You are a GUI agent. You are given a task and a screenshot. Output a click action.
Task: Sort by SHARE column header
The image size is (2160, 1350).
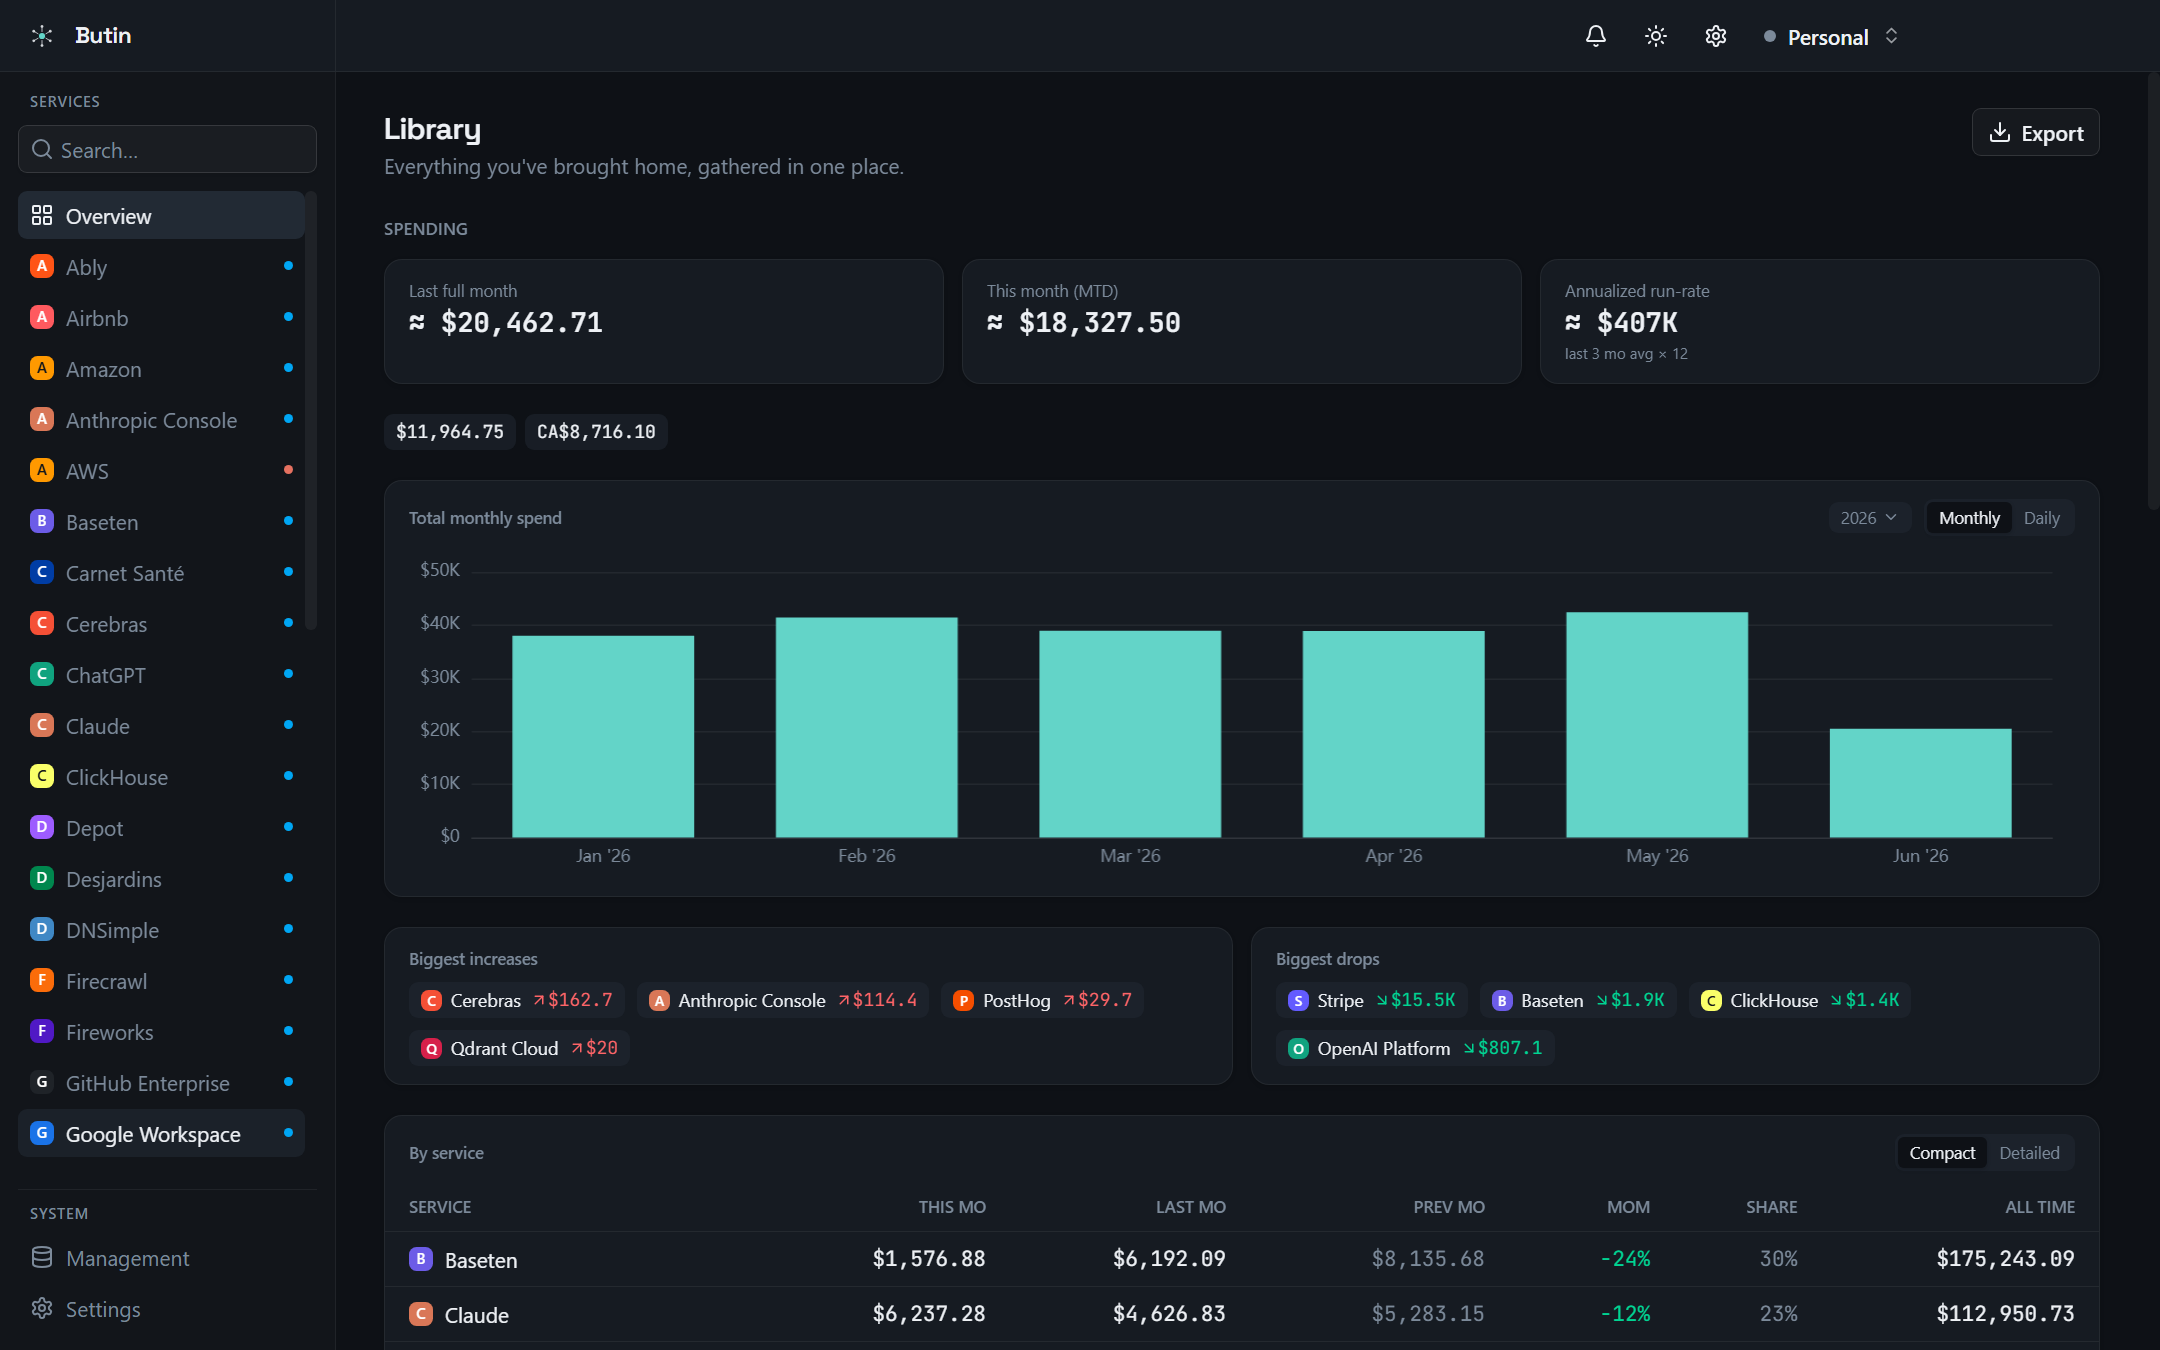1772,1207
